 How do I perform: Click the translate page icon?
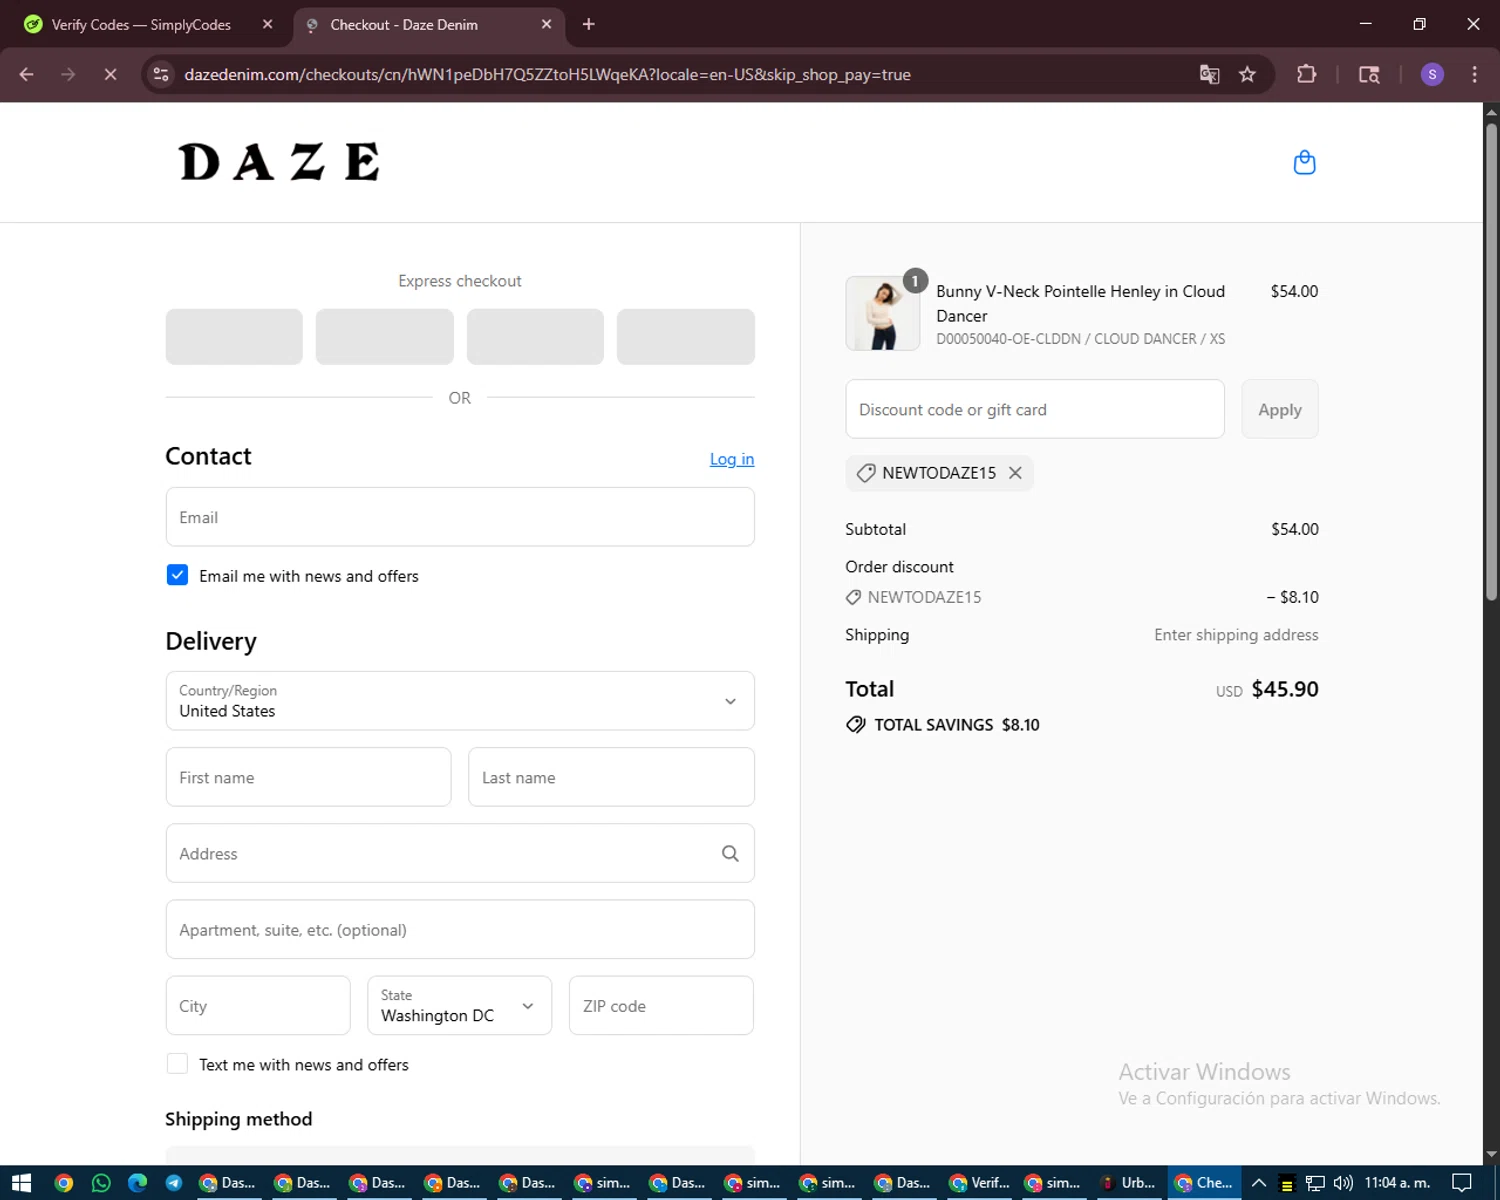click(1209, 74)
